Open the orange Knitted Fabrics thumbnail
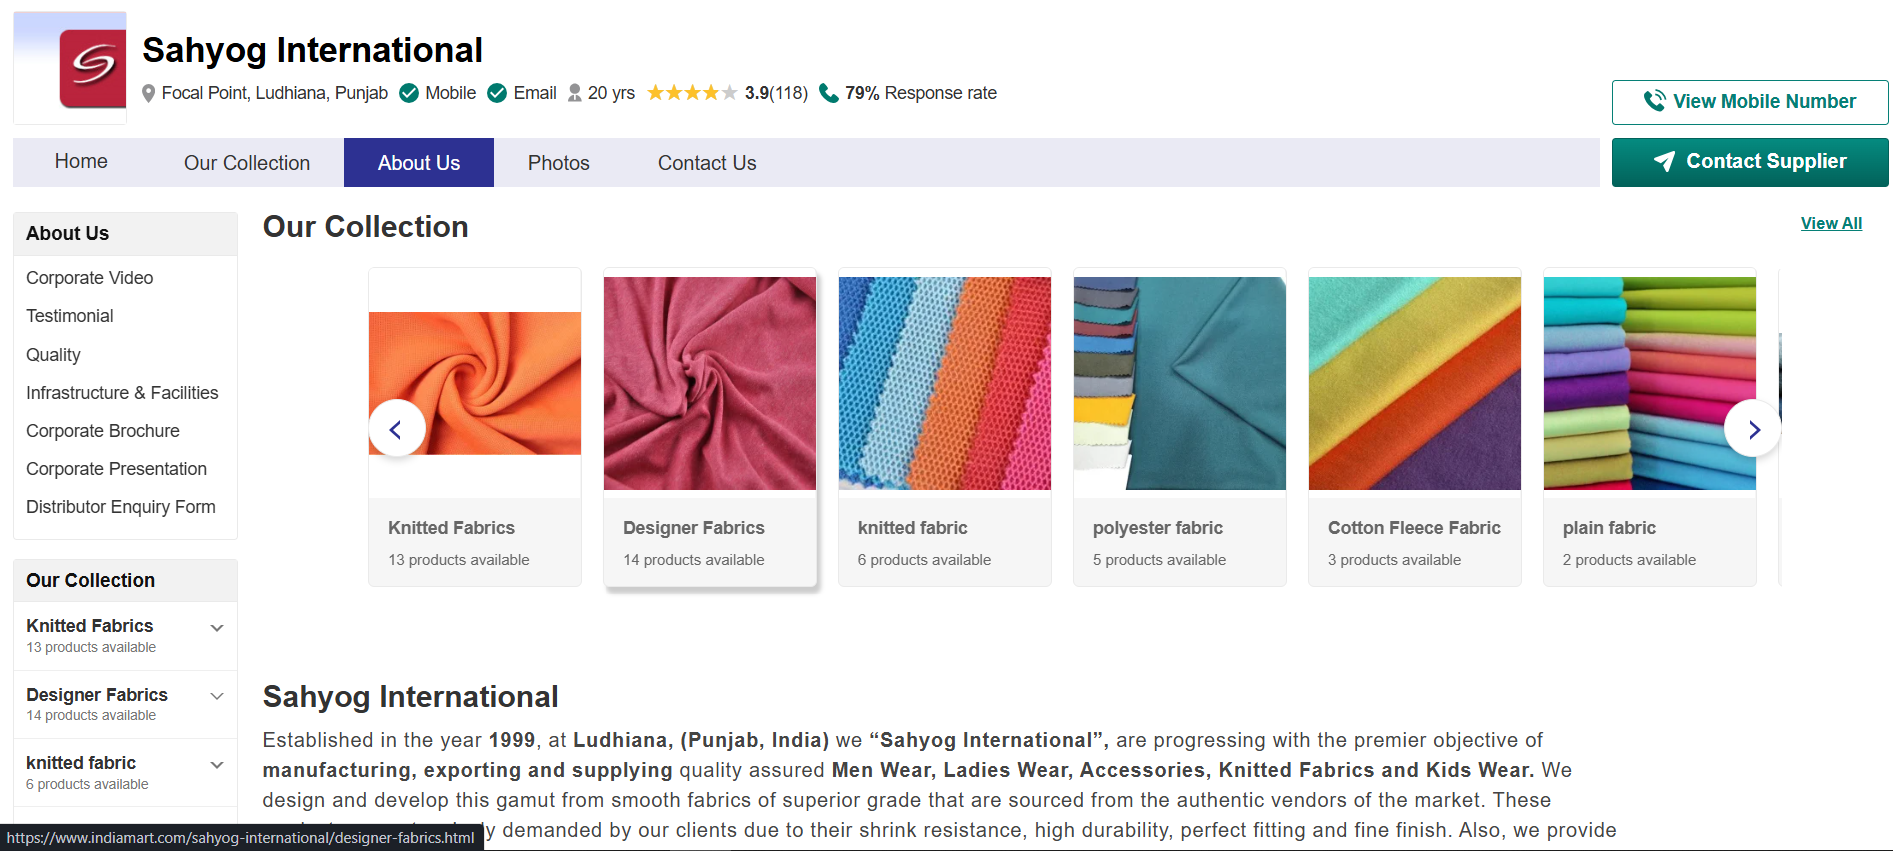 pyautogui.click(x=475, y=383)
